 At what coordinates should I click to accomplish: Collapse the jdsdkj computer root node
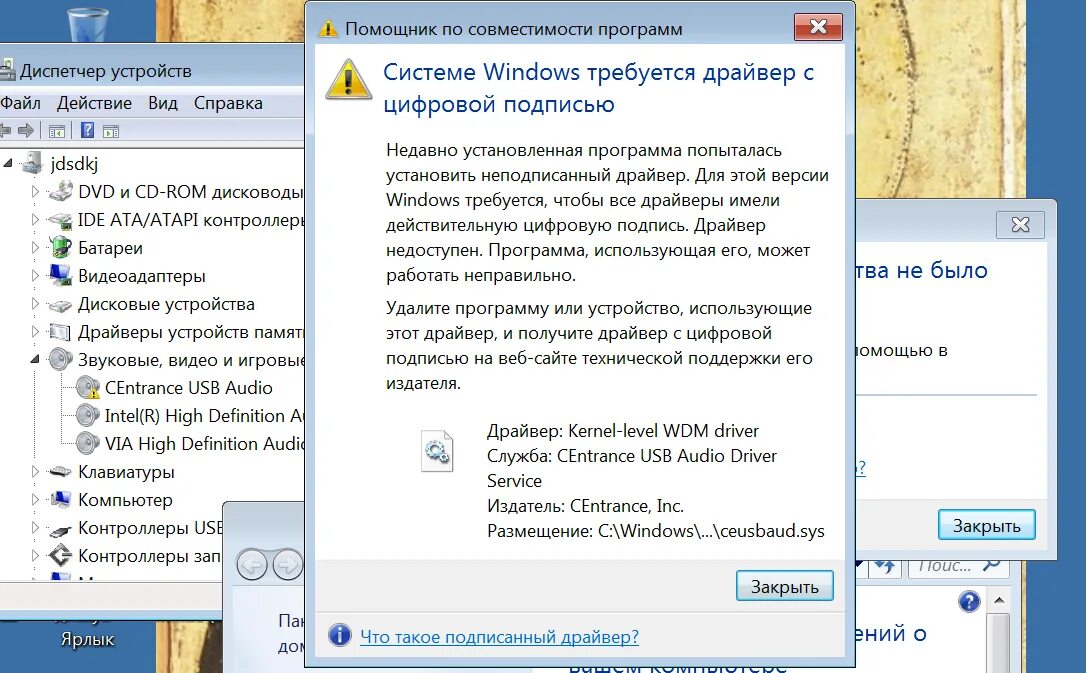click(x=8, y=163)
